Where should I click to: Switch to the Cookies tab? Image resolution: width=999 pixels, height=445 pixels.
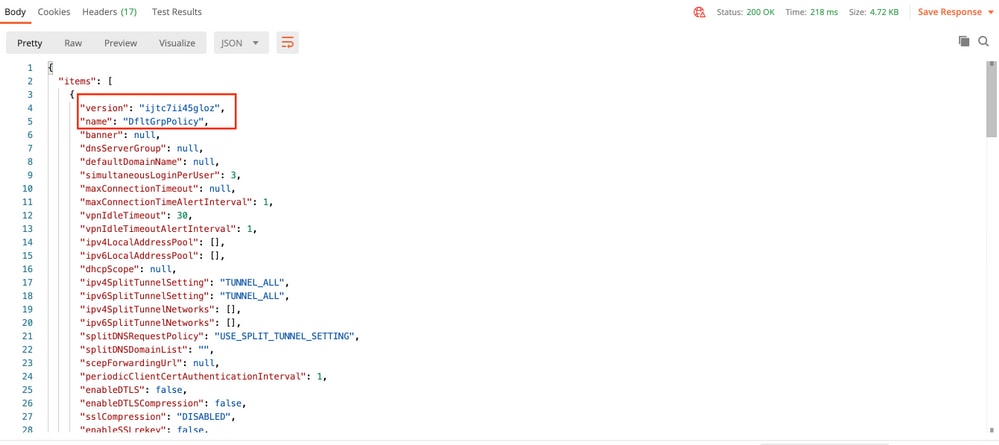(x=54, y=12)
